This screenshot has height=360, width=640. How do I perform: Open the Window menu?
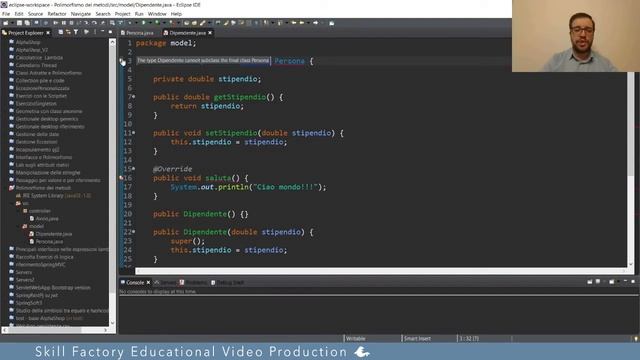pos(157,14)
